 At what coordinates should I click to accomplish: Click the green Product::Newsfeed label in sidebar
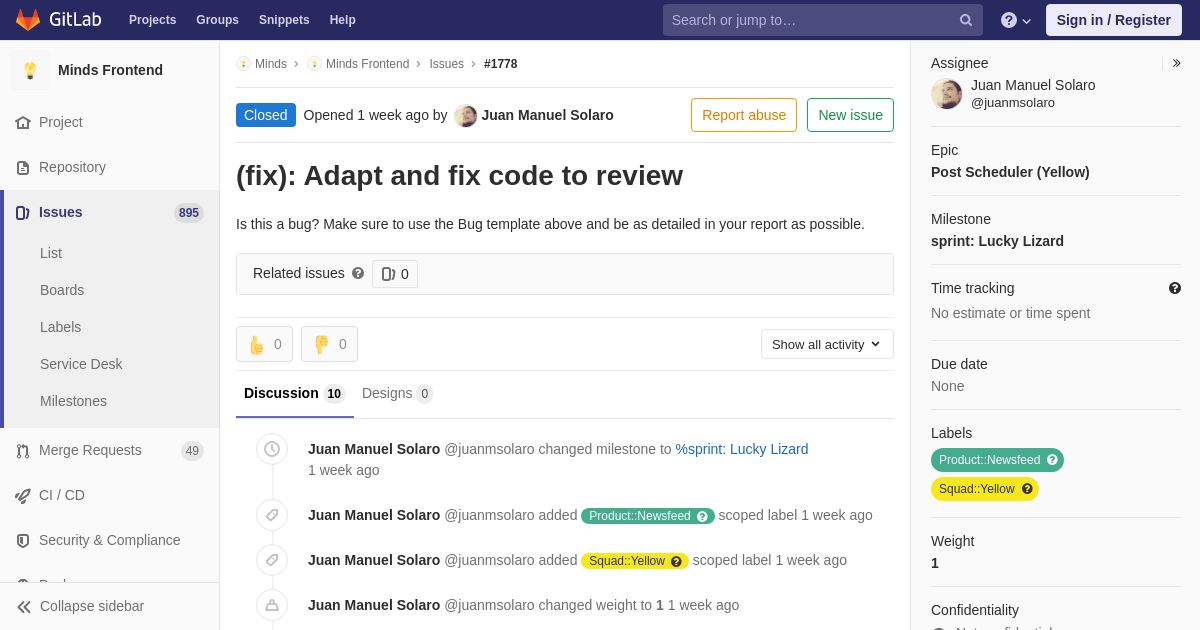[997, 460]
